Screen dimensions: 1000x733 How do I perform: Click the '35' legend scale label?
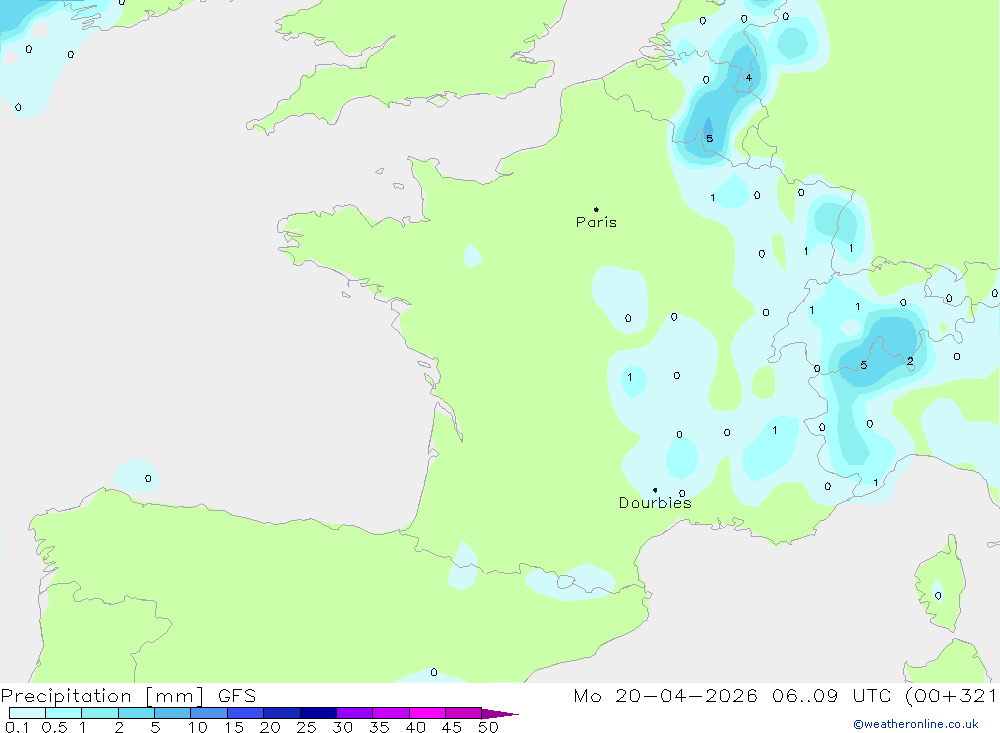pyautogui.click(x=379, y=727)
